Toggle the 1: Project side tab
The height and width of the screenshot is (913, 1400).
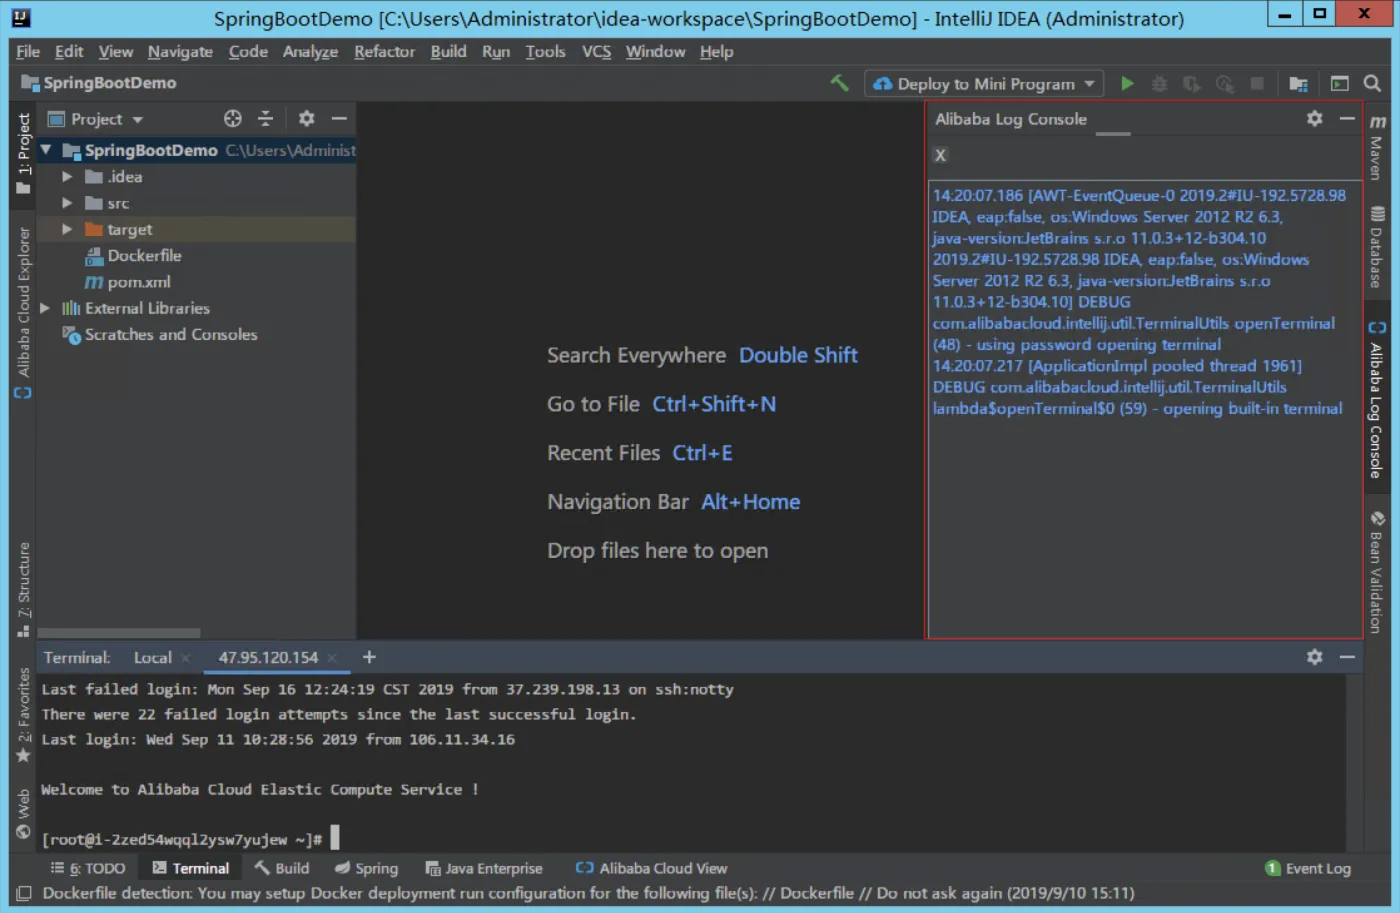(24, 153)
